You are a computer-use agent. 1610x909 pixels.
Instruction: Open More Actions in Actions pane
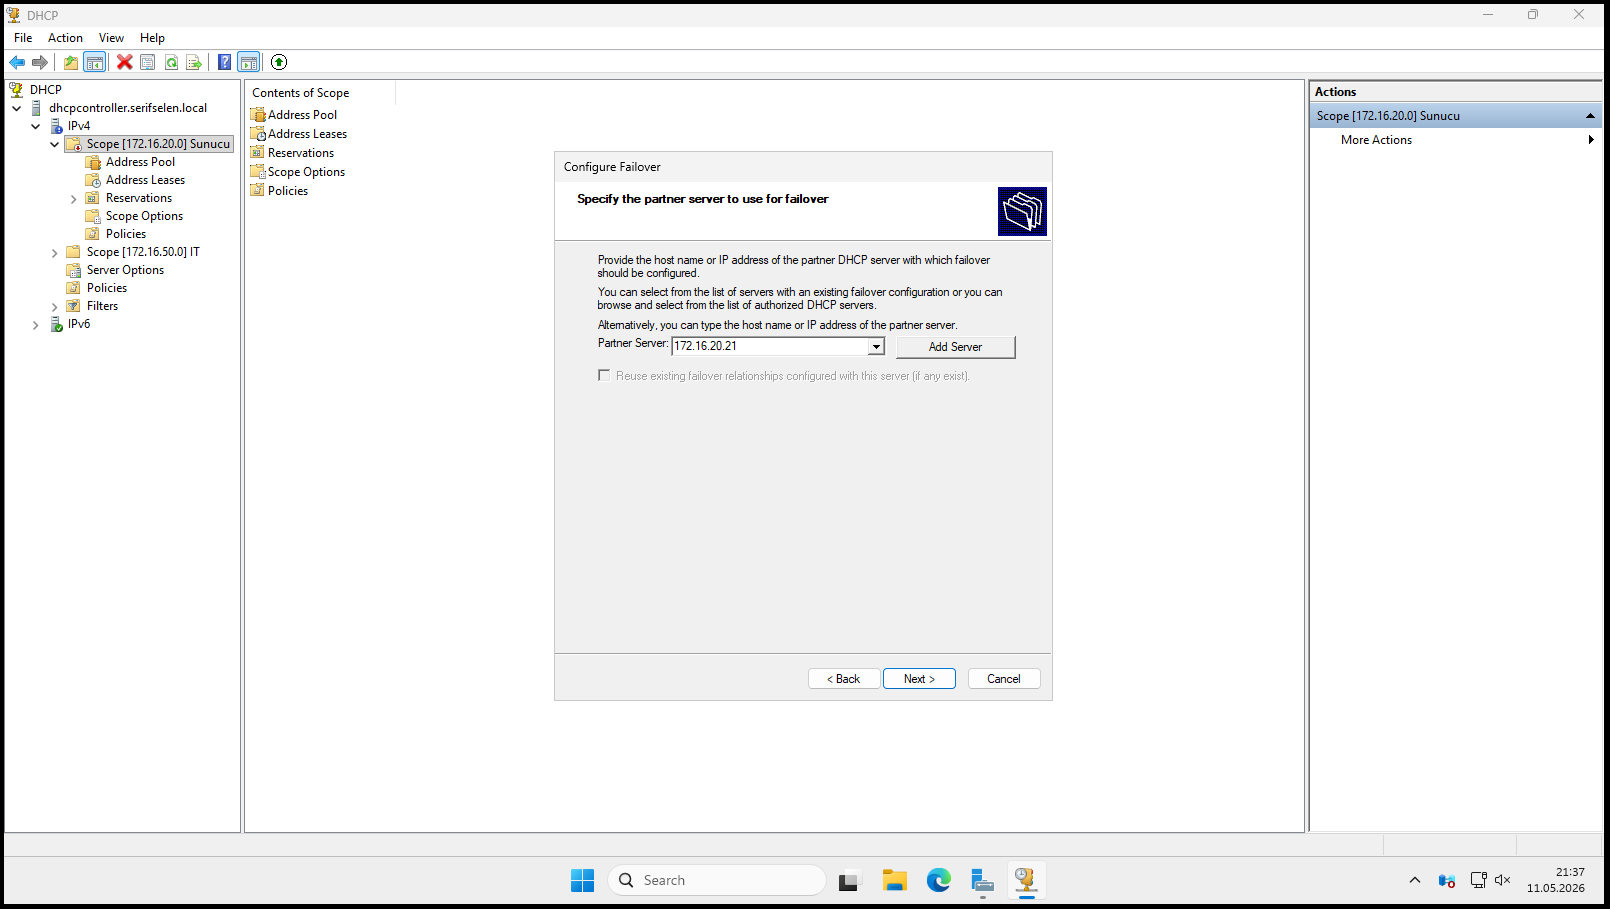[1376, 140]
